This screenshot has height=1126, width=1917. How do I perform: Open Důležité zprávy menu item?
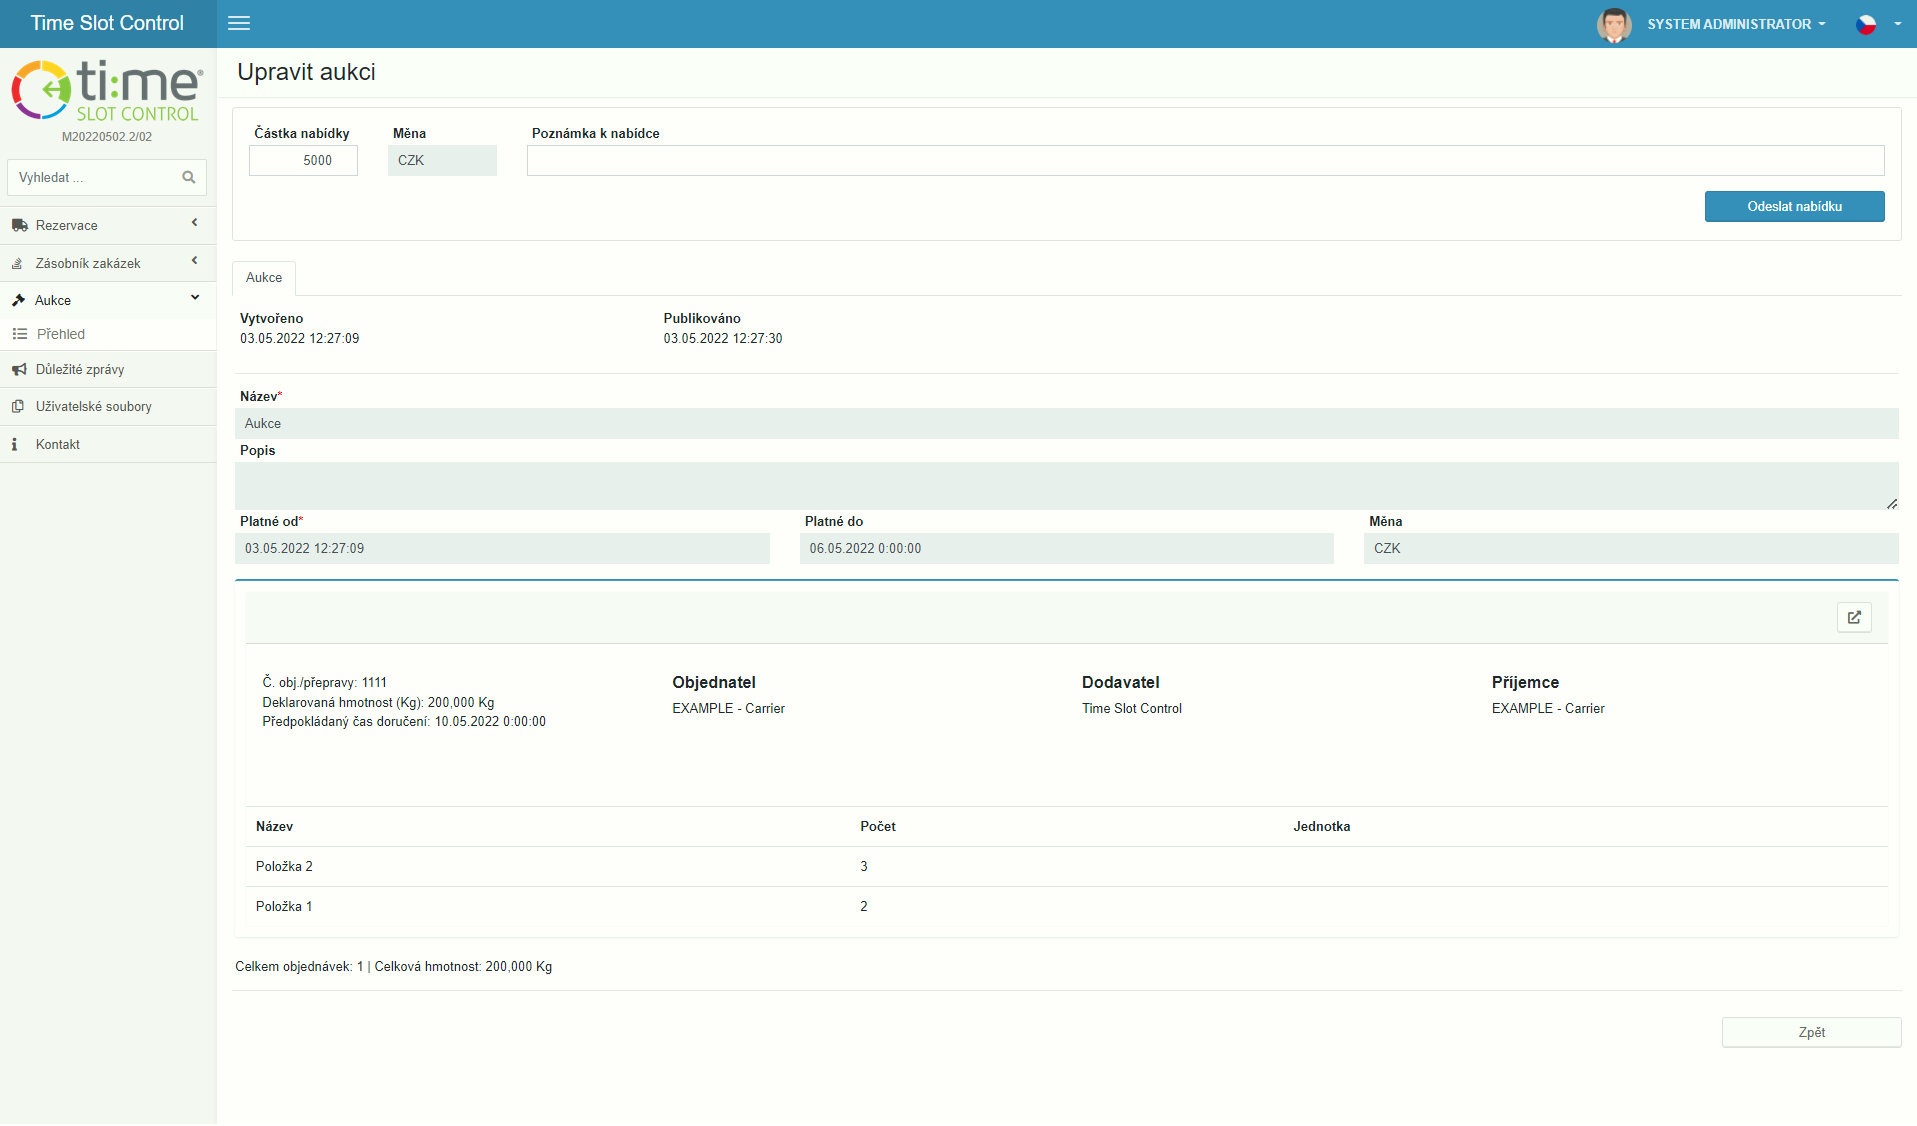pyautogui.click(x=80, y=369)
